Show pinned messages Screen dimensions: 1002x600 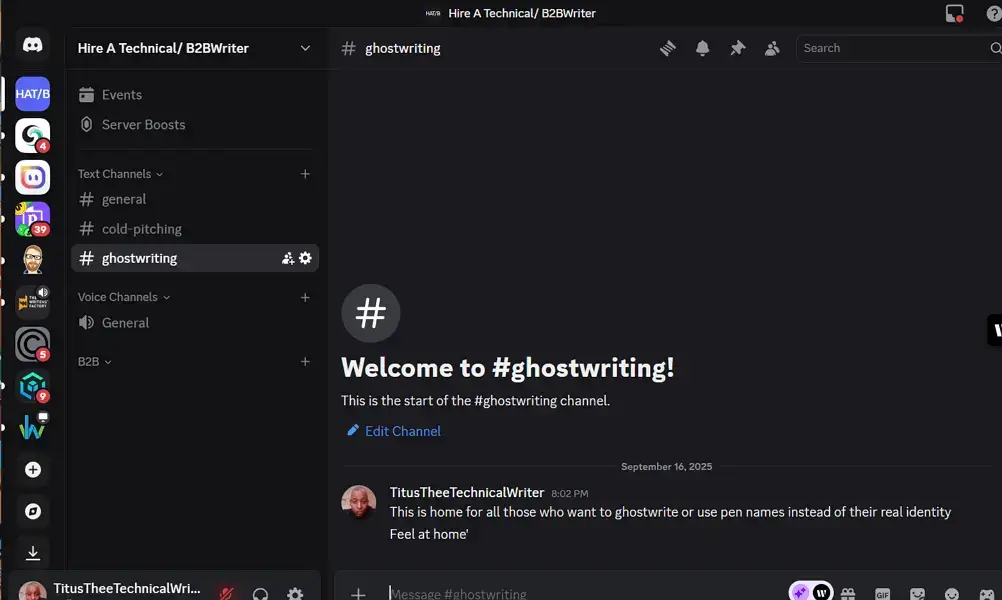(738, 48)
